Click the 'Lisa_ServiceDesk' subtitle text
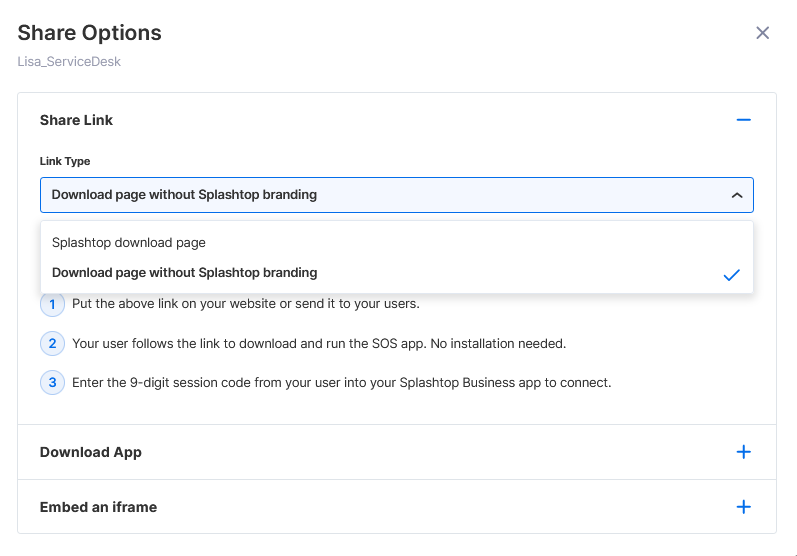The height and width of the screenshot is (556, 797). coord(69,61)
